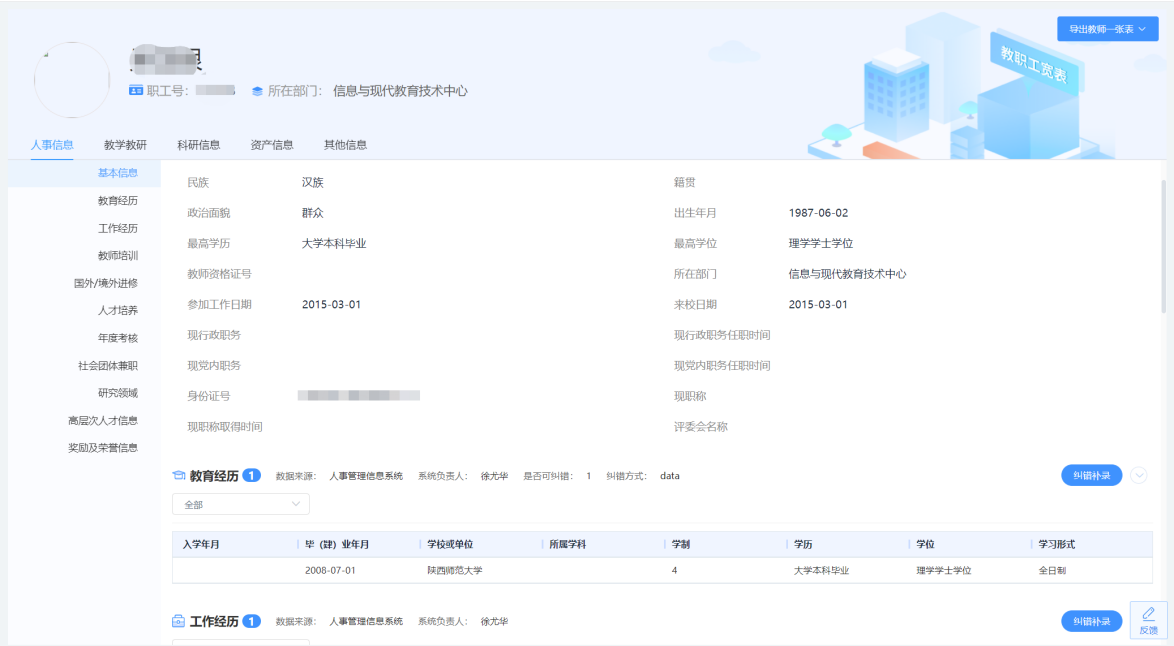Screen dimensions: 1174x646
Task: Click the briefcase icon for 工作经历
Action: click(x=179, y=621)
